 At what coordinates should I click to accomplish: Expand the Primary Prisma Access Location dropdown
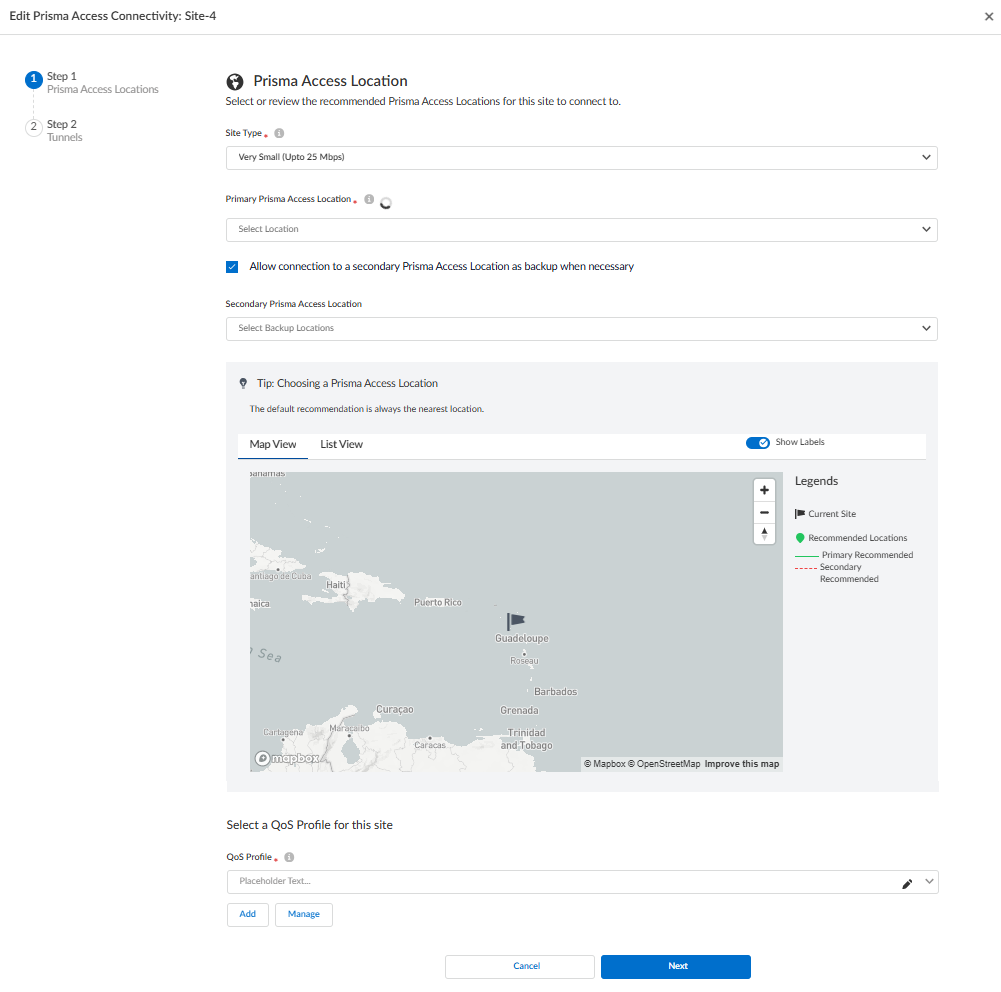click(581, 230)
